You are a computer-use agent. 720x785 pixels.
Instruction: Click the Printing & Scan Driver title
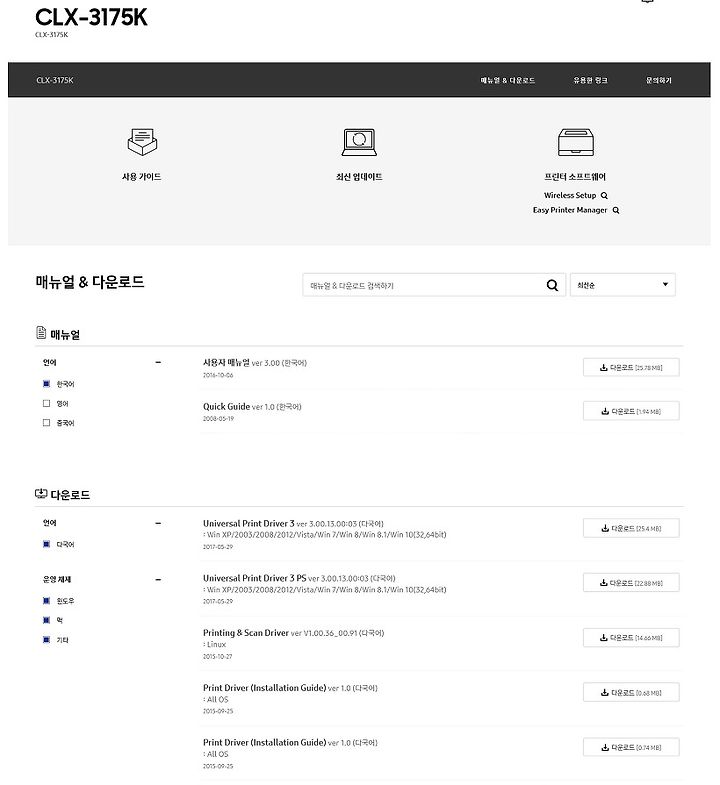point(246,633)
